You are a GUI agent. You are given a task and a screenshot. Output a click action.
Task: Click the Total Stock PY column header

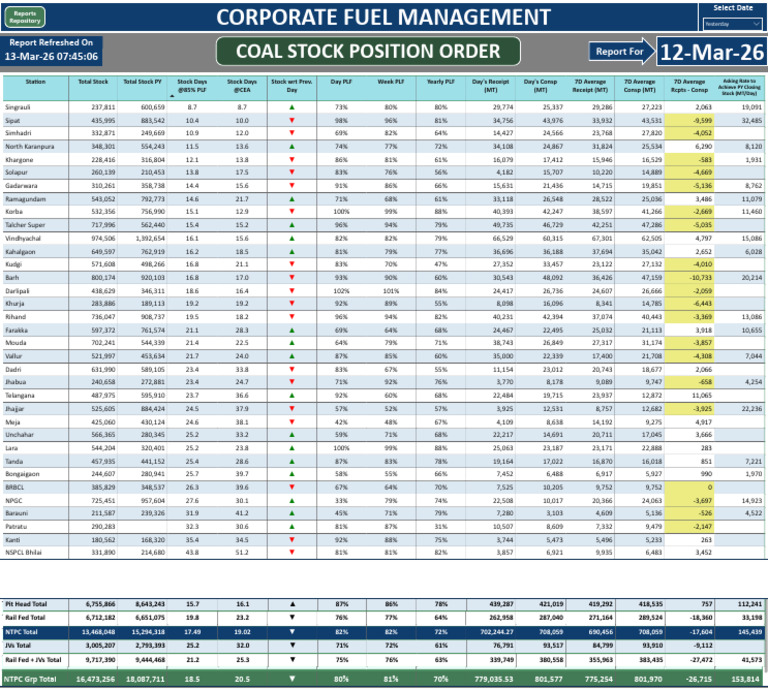pyautogui.click(x=142, y=82)
